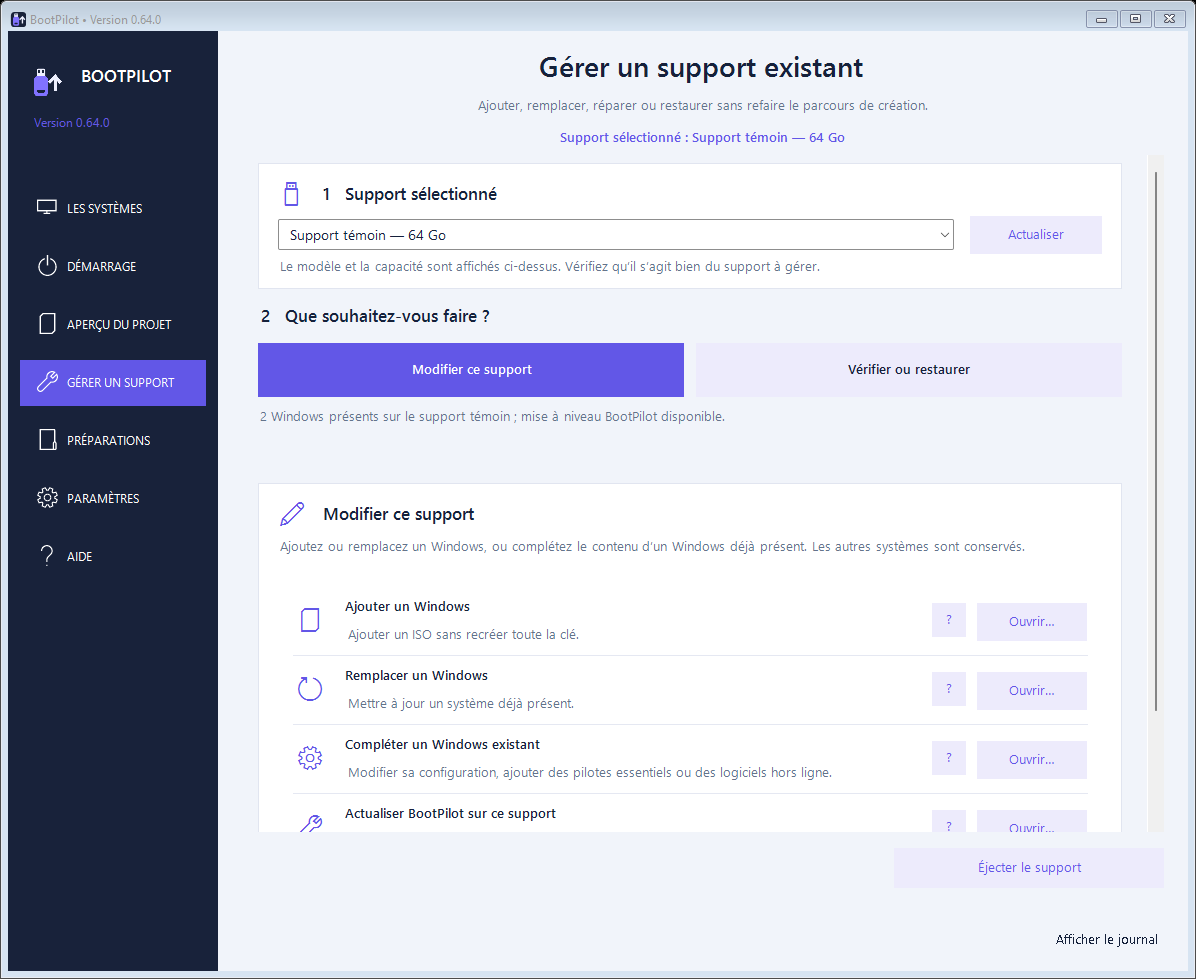Click Ouvrir... for Ajouter un Windows
The image size is (1196, 979).
click(1031, 621)
